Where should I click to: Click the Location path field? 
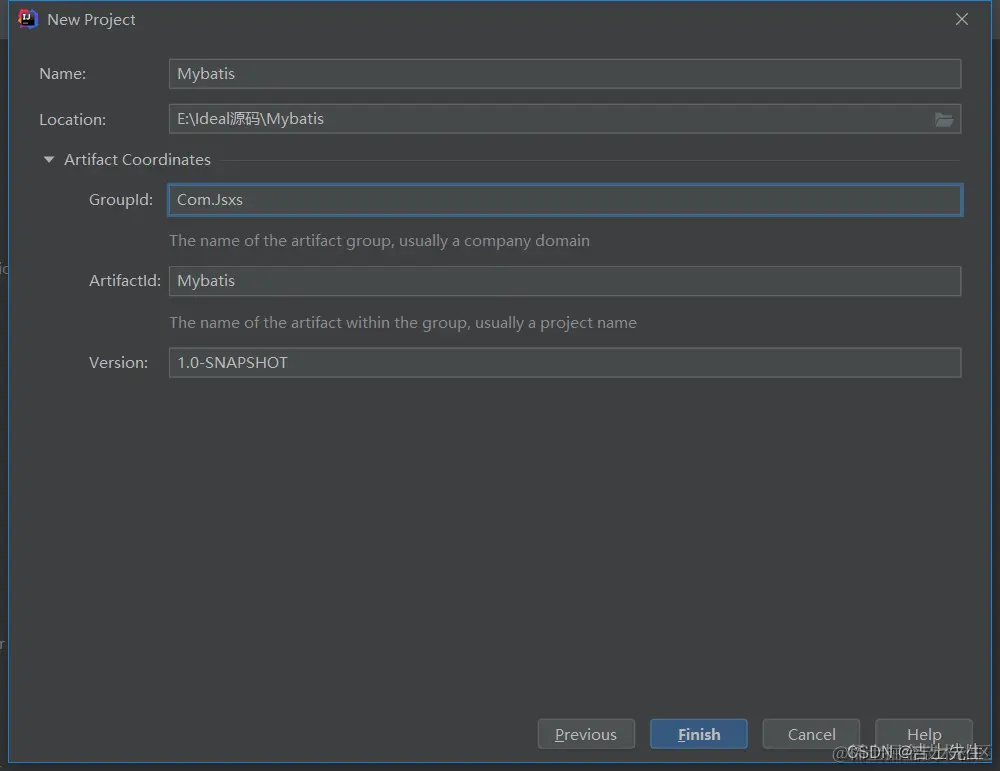click(564, 119)
